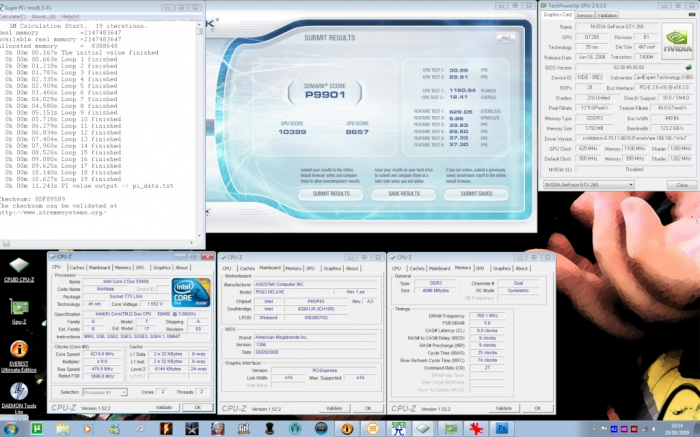This screenshot has width=700, height=437.
Task: Click the NVIDIA GeForce GTX 260 name field
Action: (x=617, y=27)
